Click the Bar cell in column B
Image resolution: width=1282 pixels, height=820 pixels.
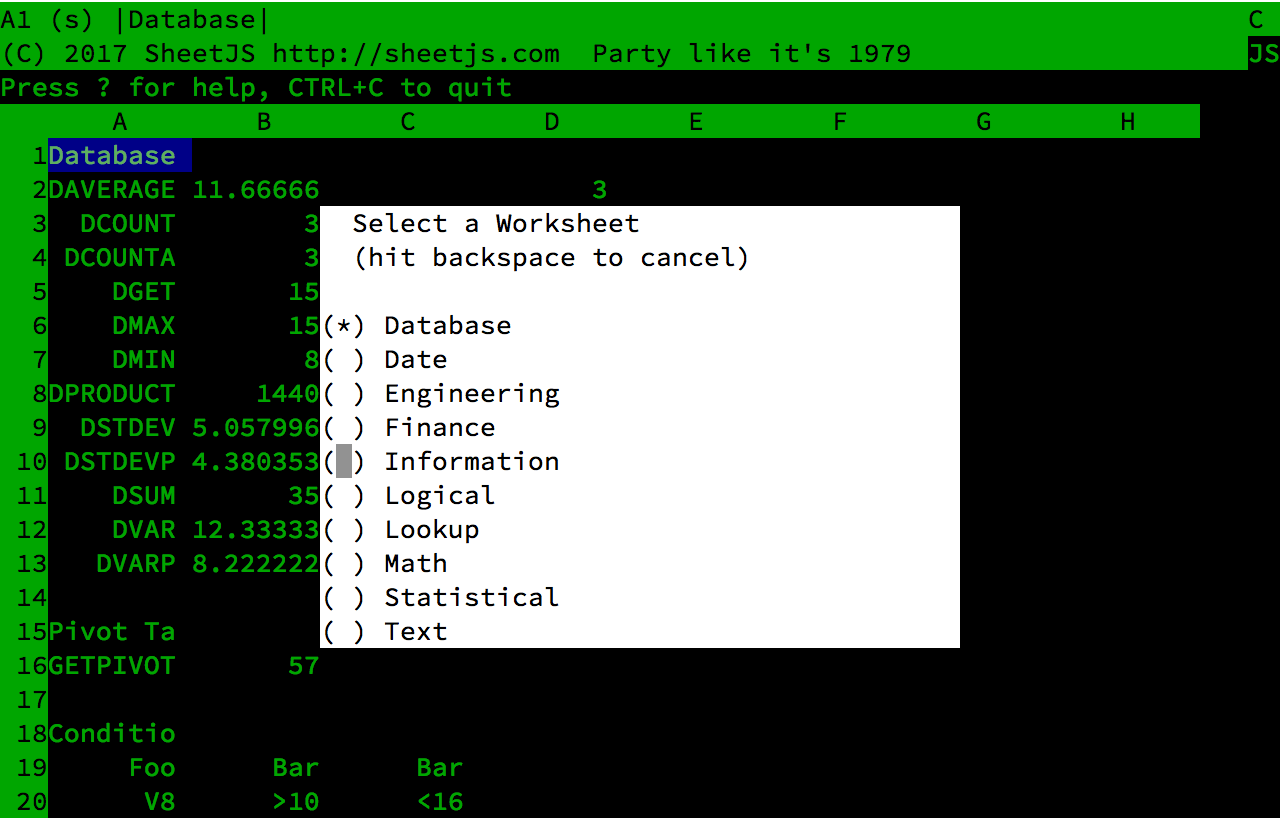(x=296, y=768)
